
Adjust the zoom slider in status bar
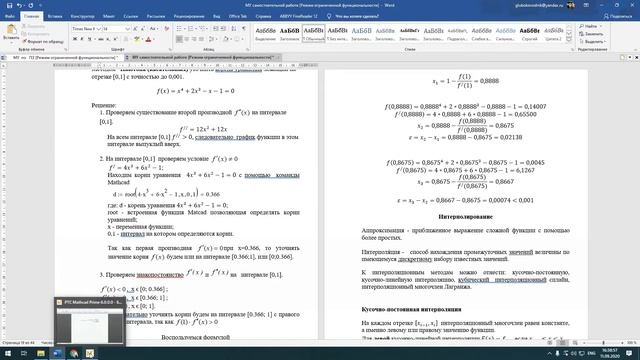[603, 343]
